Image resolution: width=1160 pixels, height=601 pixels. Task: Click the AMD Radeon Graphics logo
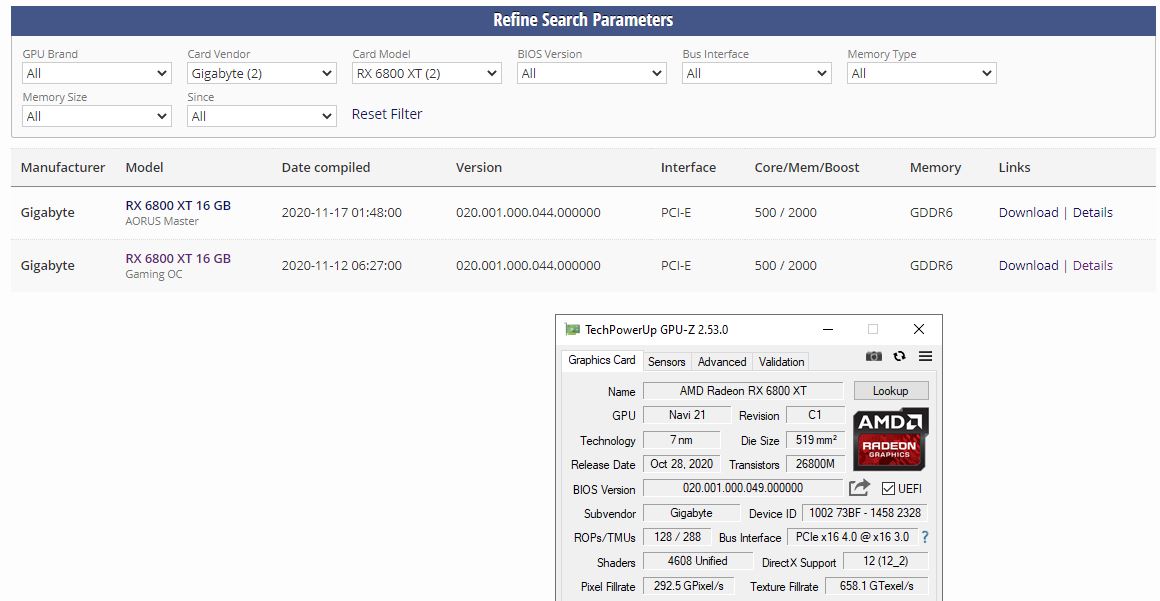pyautogui.click(x=890, y=438)
